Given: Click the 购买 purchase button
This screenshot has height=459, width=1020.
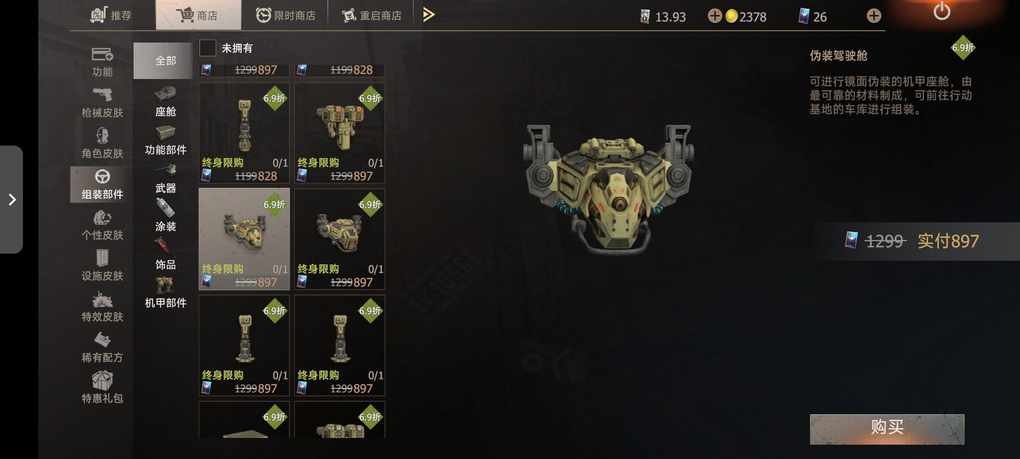Looking at the screenshot, I should point(887,429).
